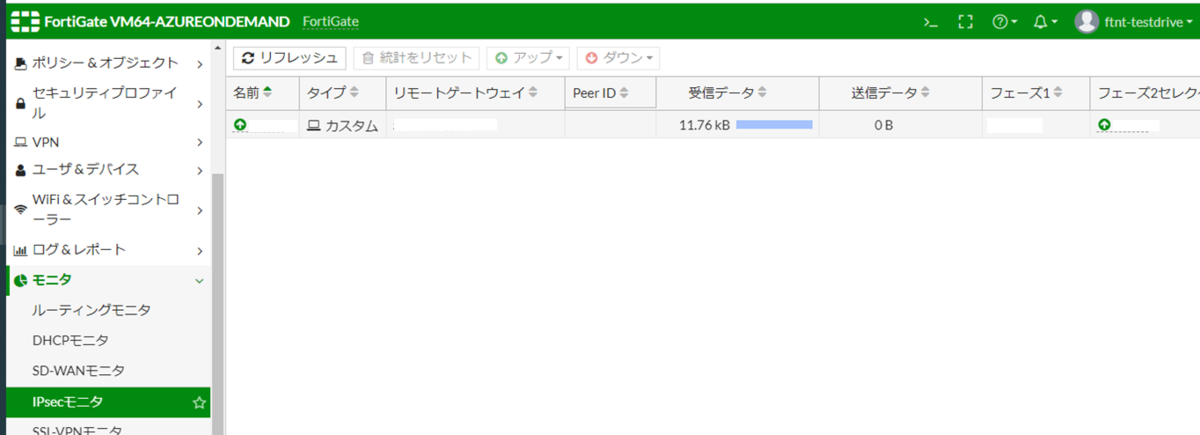
Task: Click the リフレッシュ button
Action: click(290, 58)
